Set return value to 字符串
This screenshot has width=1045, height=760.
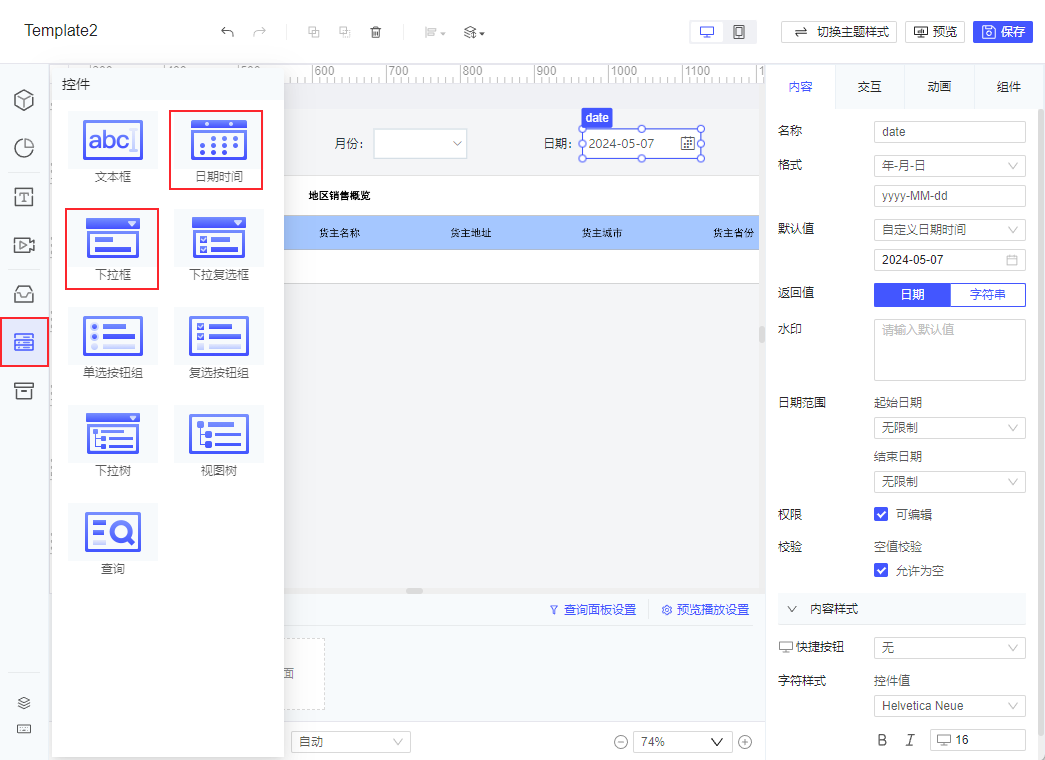click(988, 295)
